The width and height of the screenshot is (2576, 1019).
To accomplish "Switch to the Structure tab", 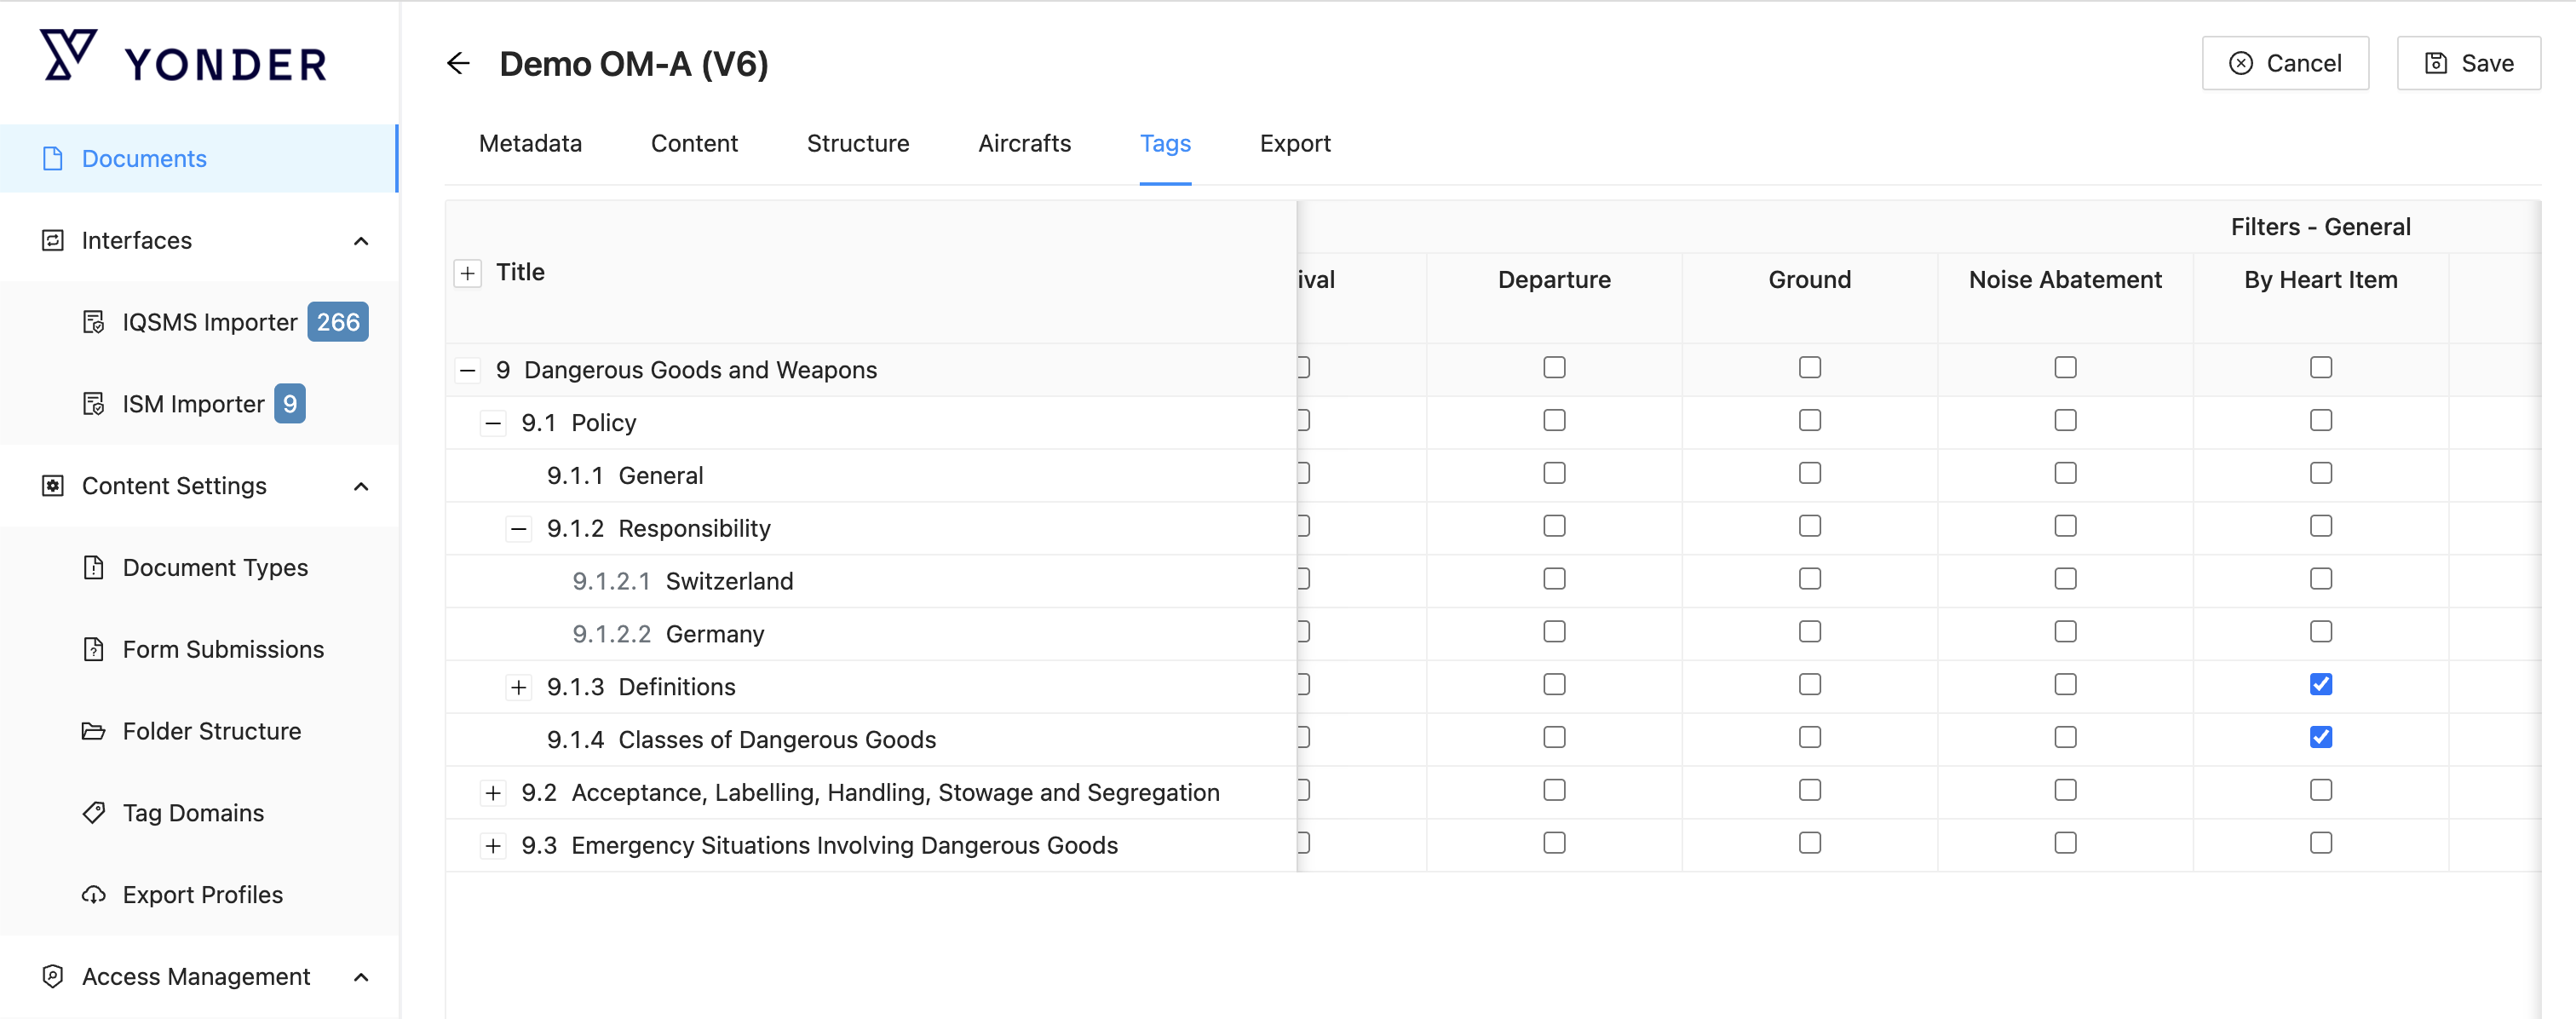I will pos(857,144).
